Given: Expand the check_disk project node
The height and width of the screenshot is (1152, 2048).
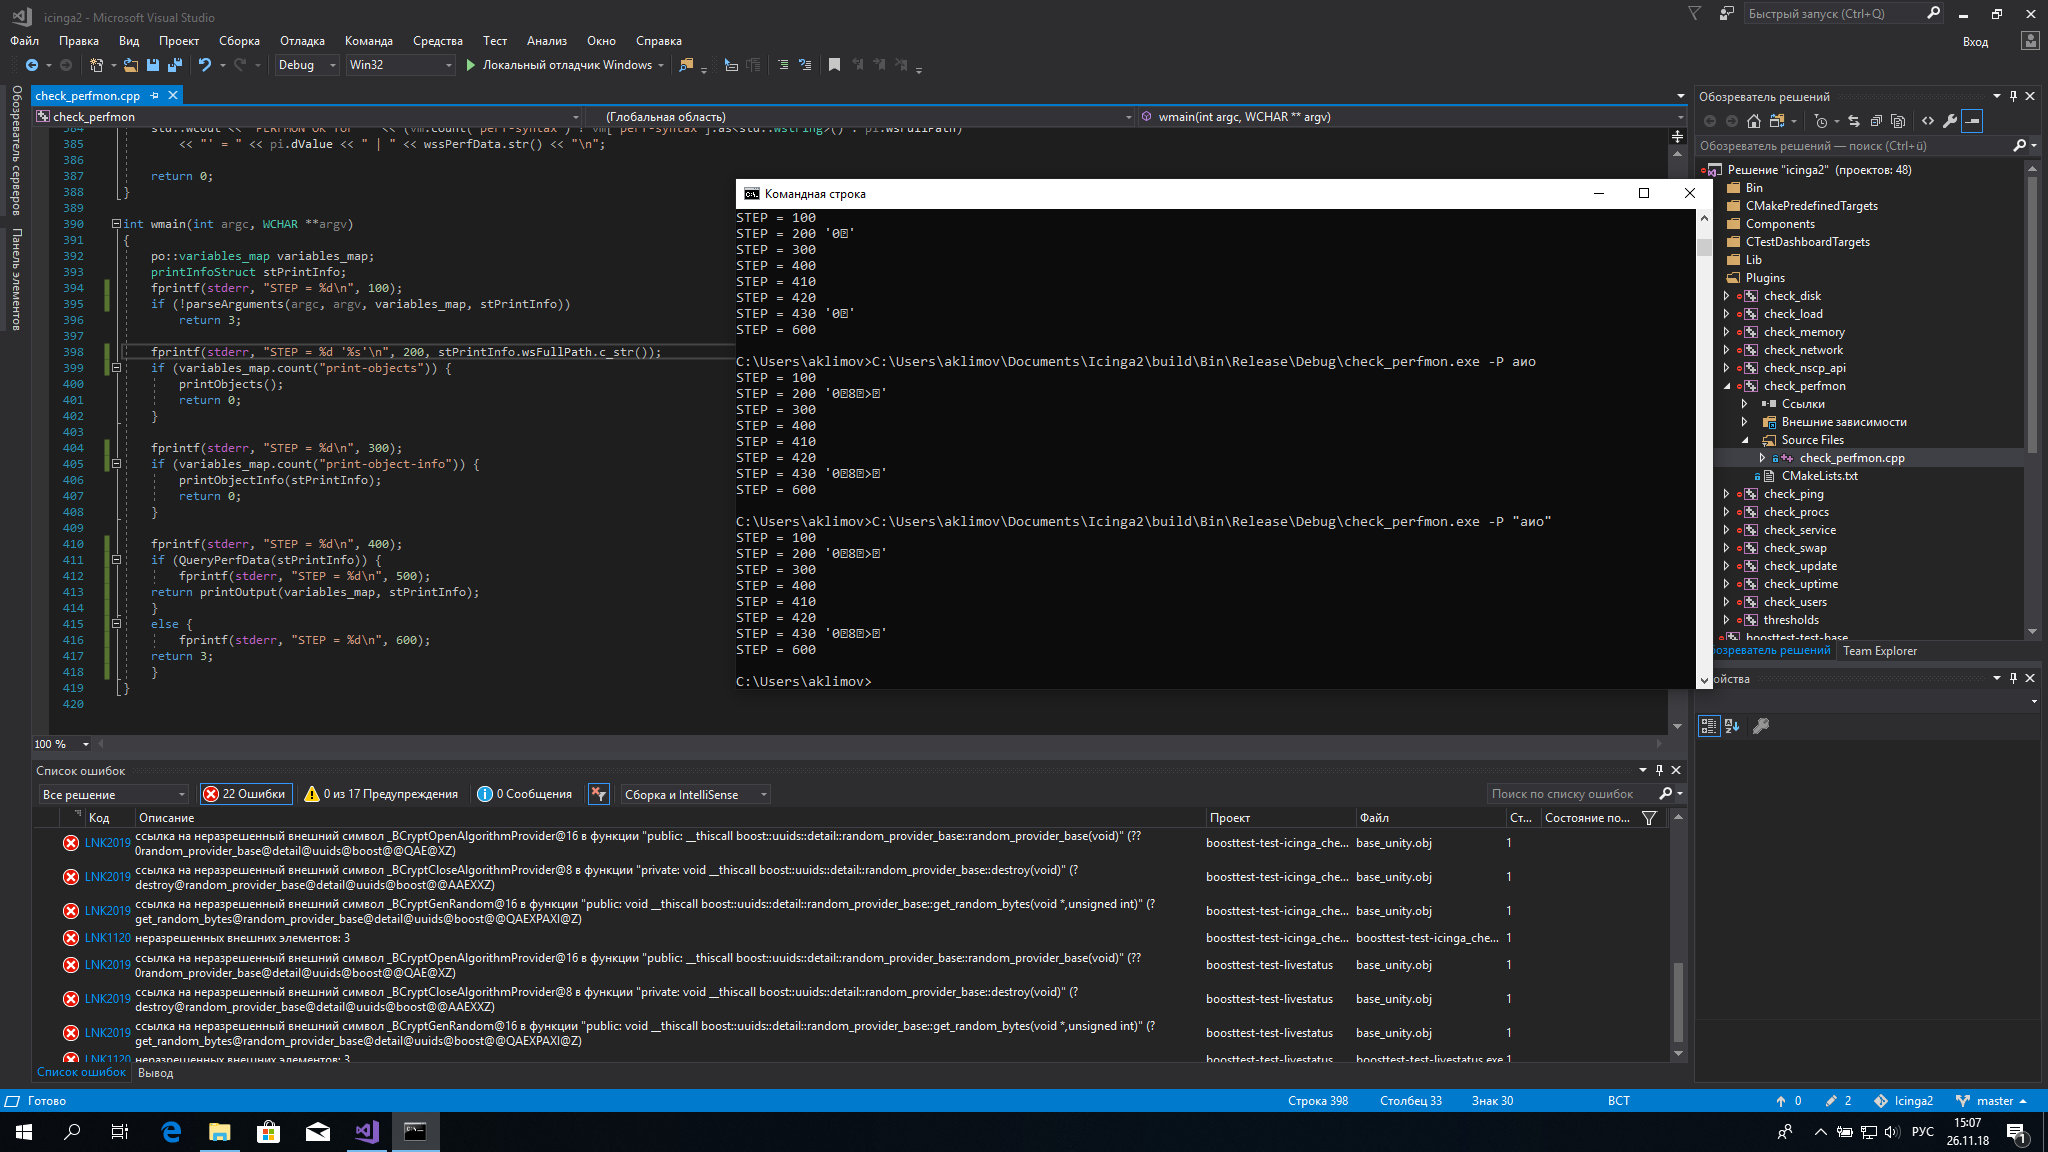Looking at the screenshot, I should pyautogui.click(x=1727, y=296).
